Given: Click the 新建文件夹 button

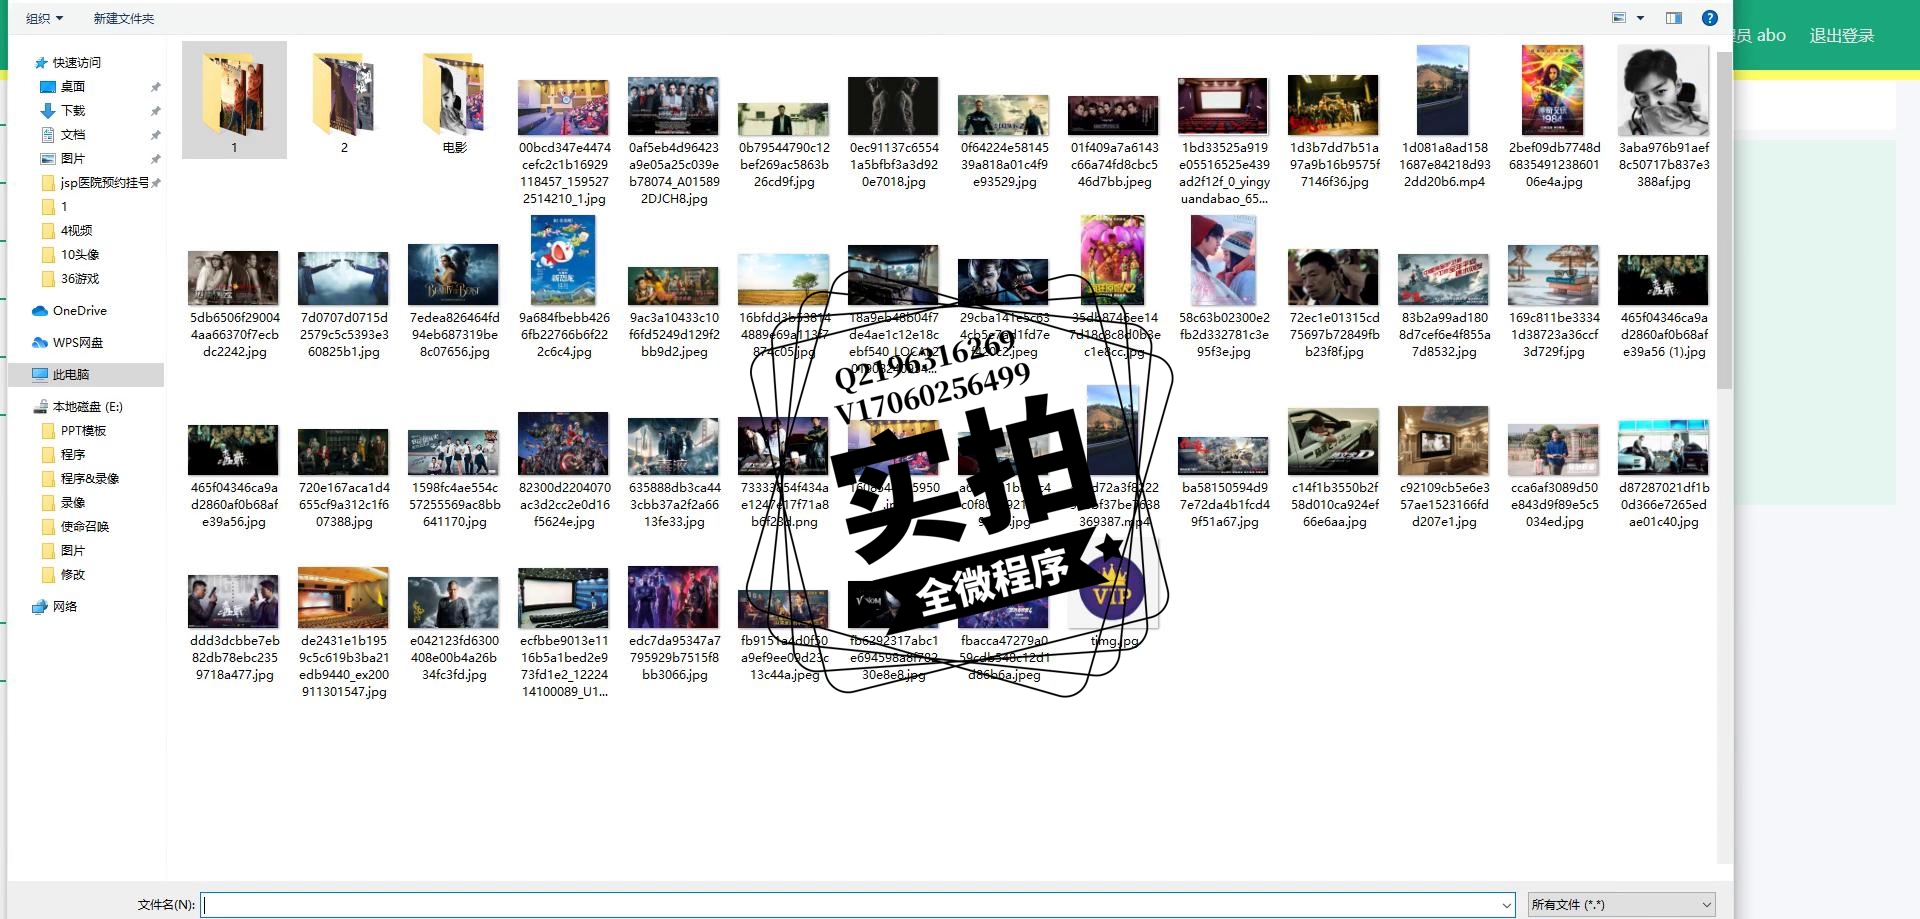Looking at the screenshot, I should [124, 18].
